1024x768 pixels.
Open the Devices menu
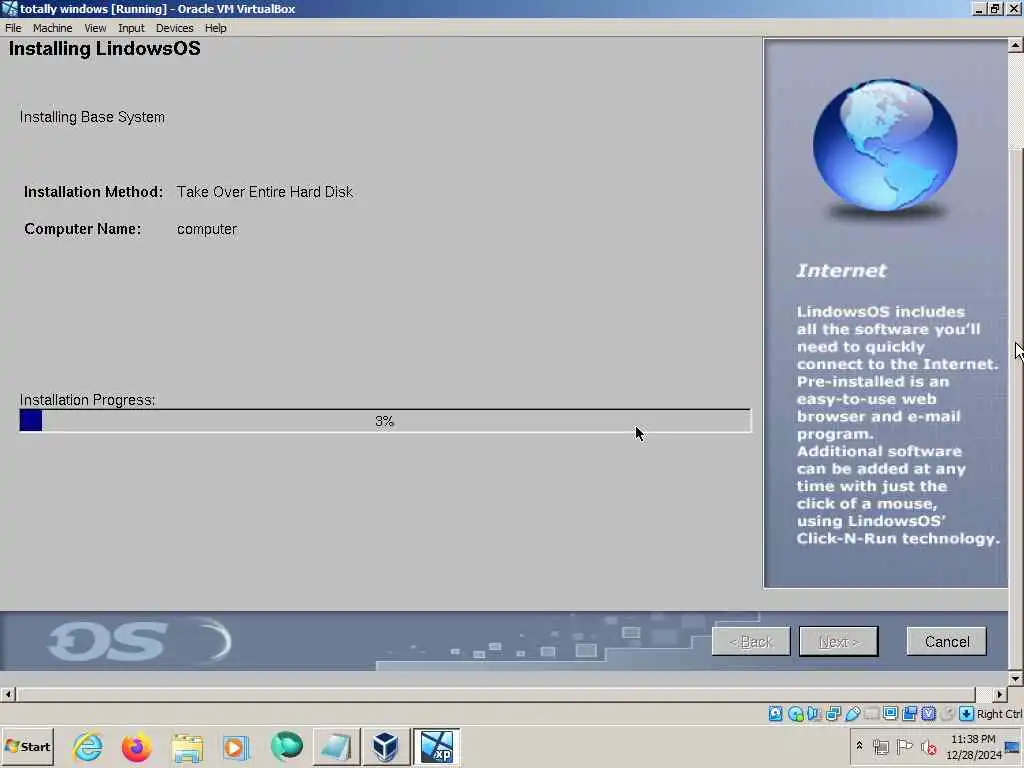174,28
